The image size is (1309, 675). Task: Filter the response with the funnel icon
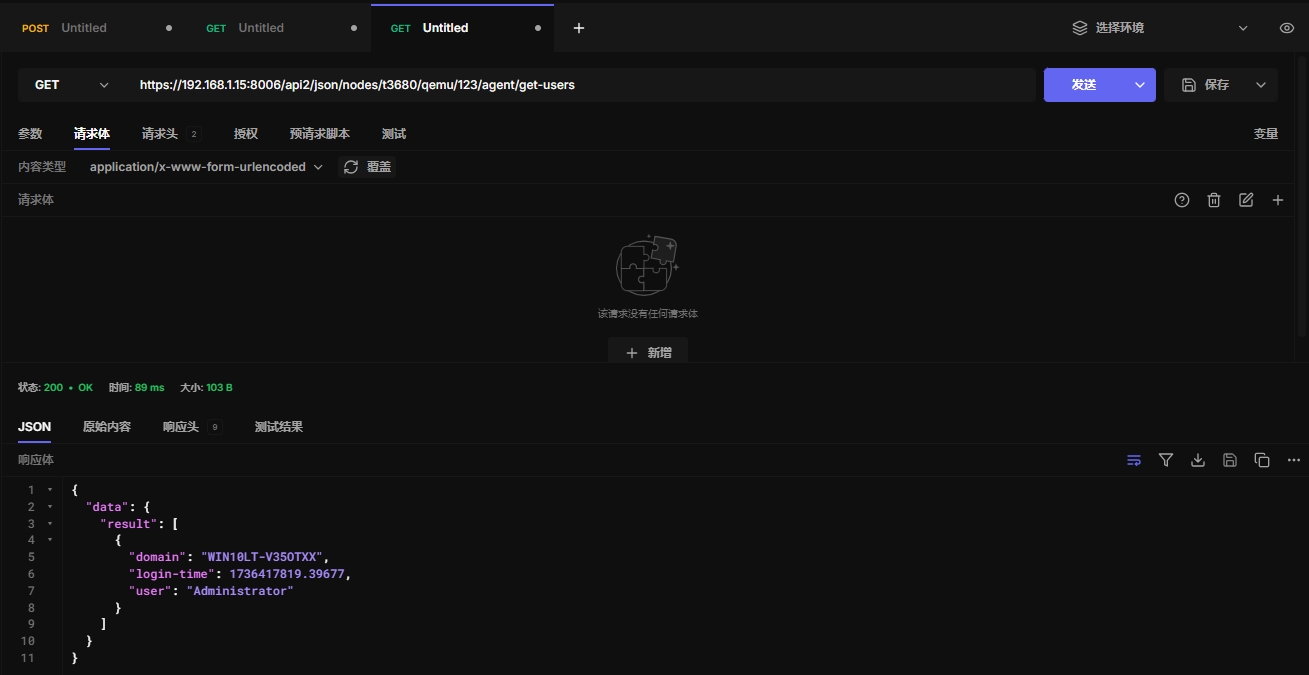coord(1166,460)
